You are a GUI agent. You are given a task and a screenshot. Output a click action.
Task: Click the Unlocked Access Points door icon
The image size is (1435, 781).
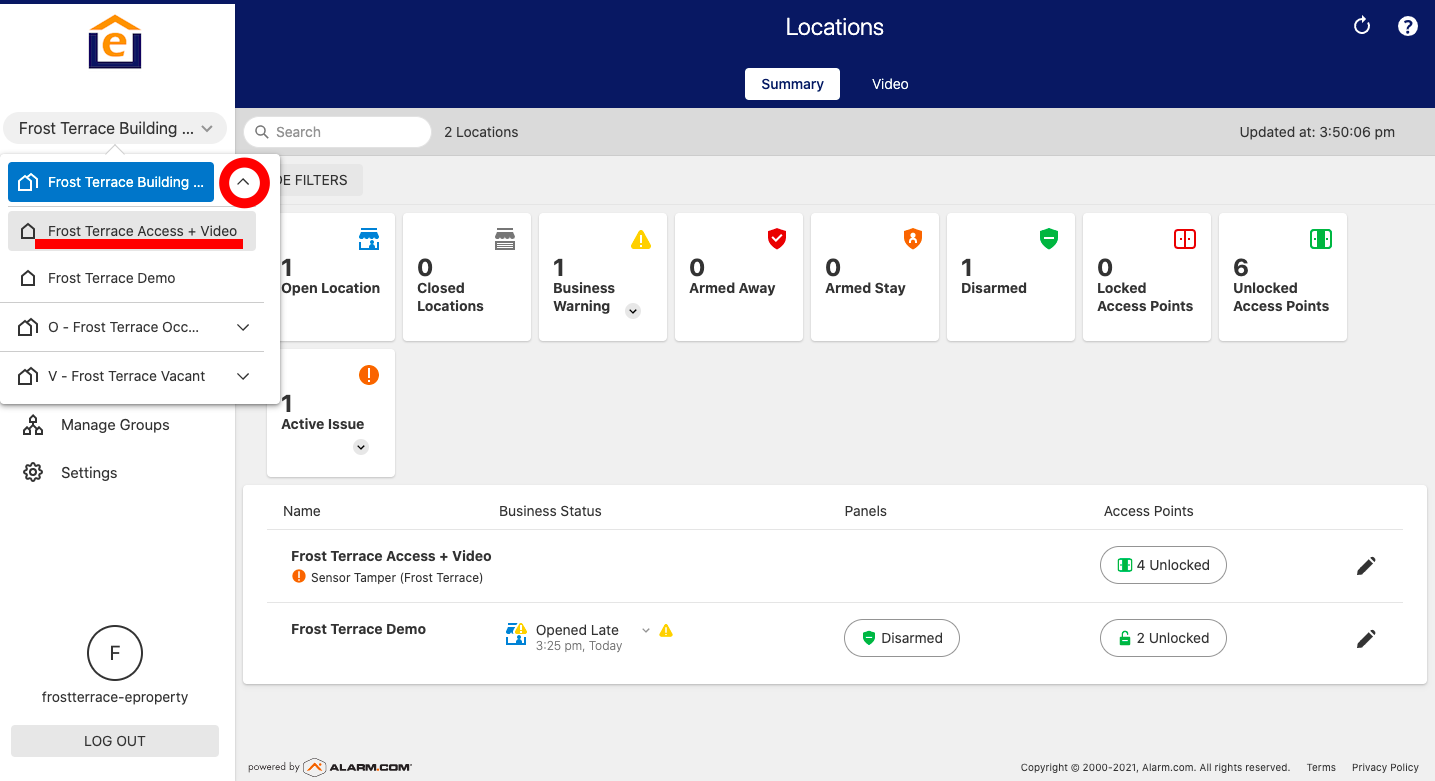(1321, 239)
